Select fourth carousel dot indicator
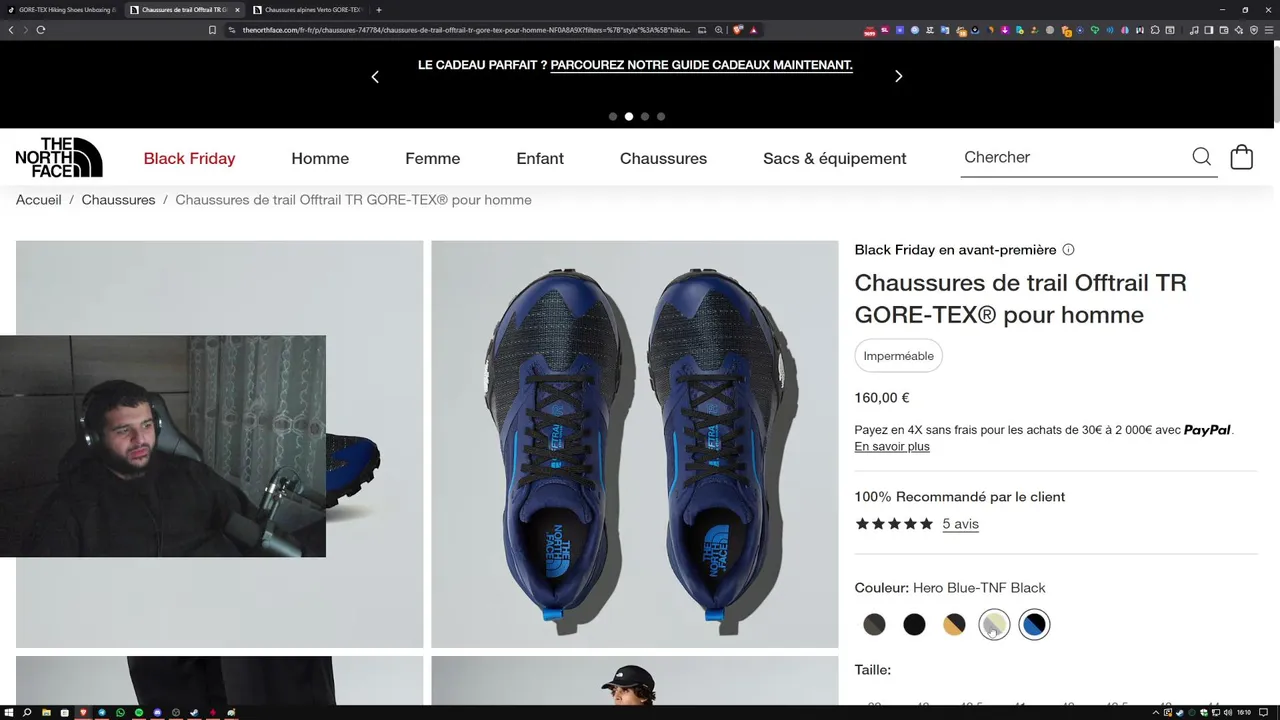The width and height of the screenshot is (1280, 720). tap(661, 116)
